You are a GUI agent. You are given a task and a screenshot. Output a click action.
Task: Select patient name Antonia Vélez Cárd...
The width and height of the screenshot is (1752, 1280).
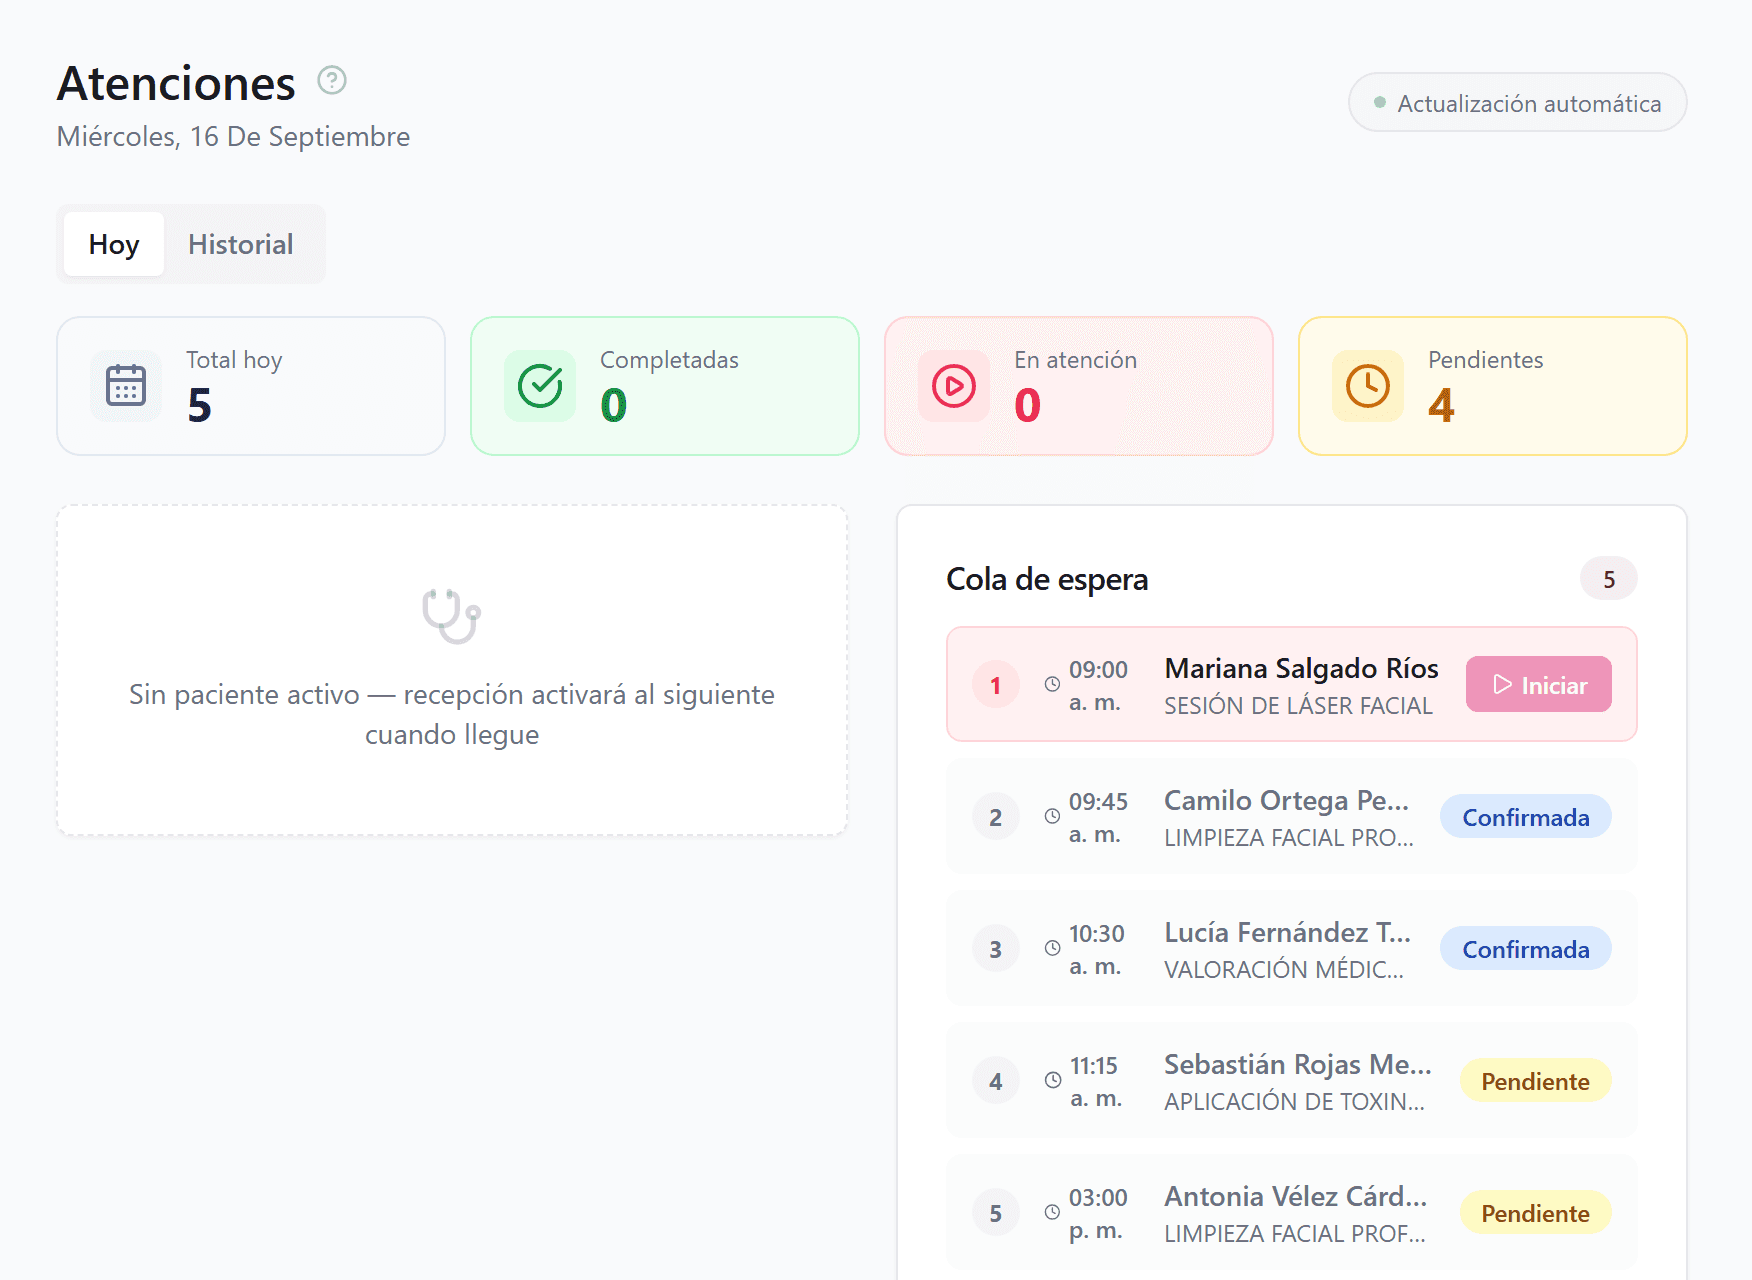(1296, 1196)
